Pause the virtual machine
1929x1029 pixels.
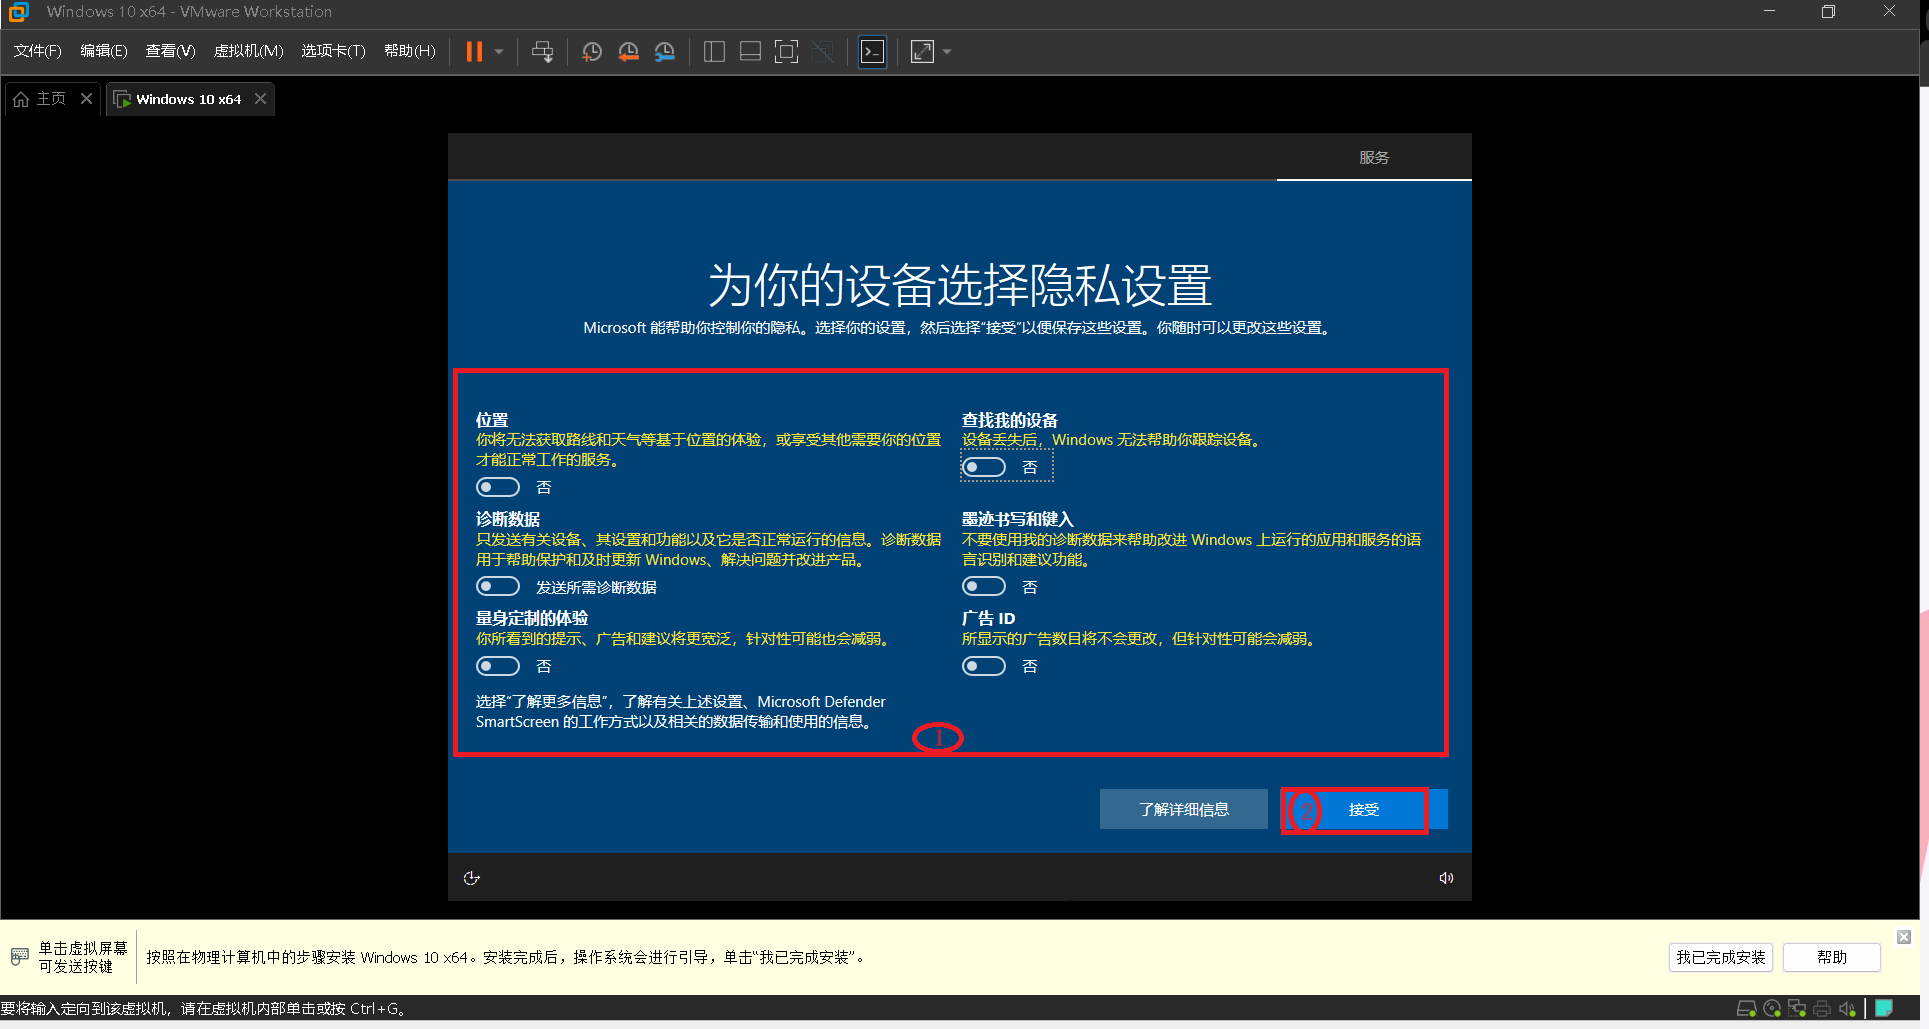(x=474, y=51)
